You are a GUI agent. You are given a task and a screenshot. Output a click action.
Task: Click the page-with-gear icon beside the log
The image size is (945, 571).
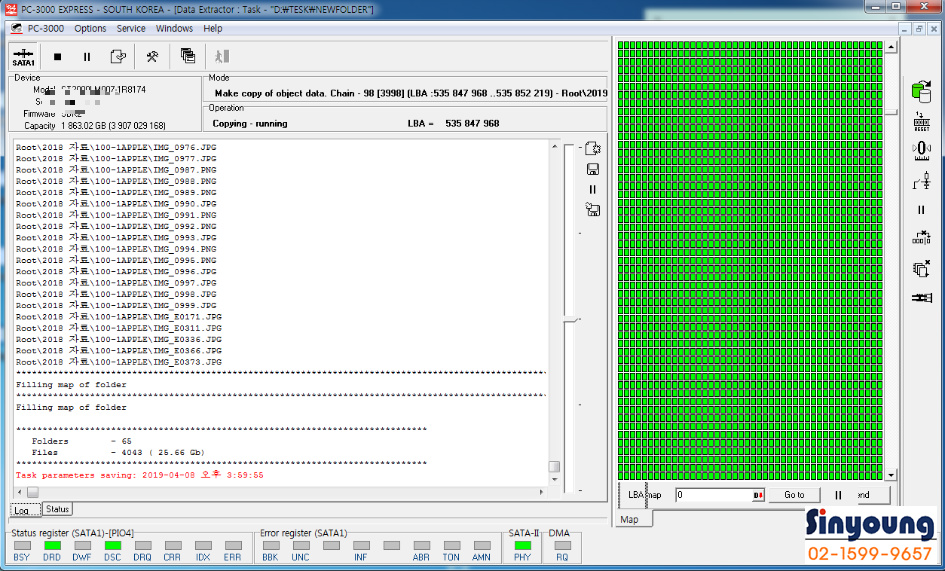[x=592, y=148]
